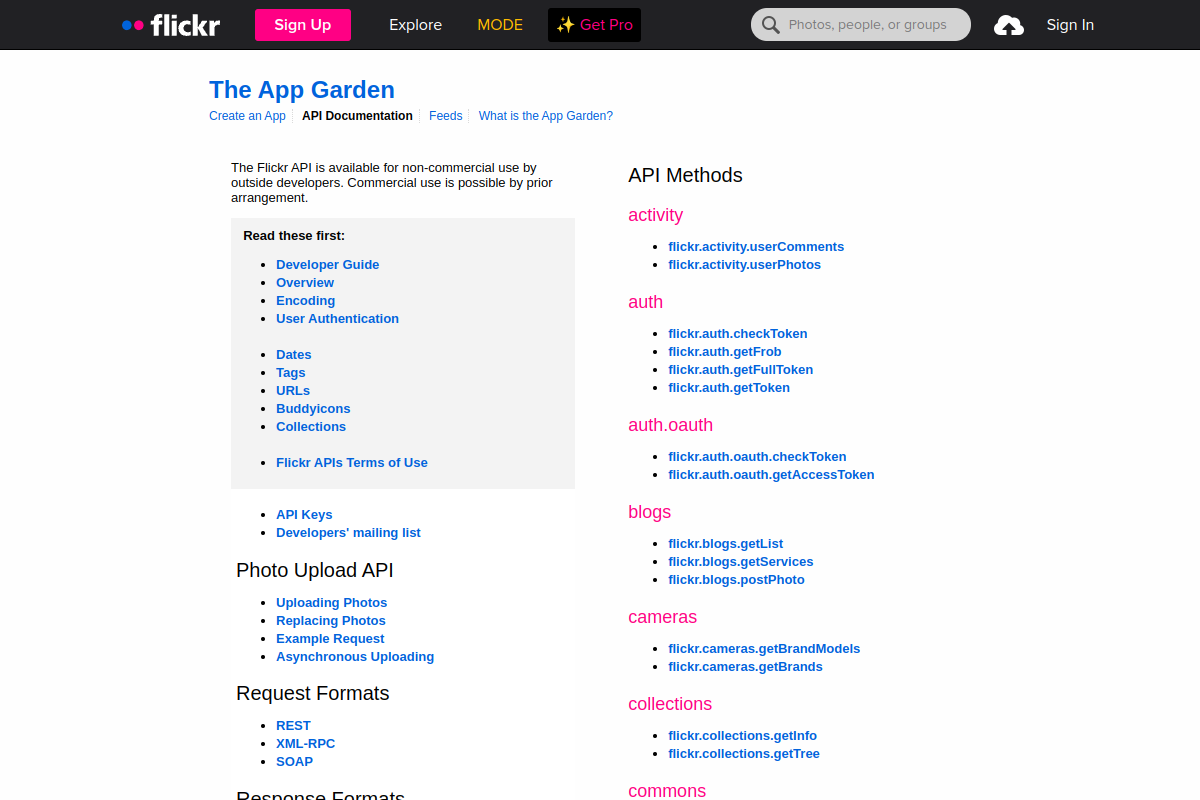Image resolution: width=1200 pixels, height=800 pixels.
Task: Click the Get Pro button
Action: click(x=594, y=25)
